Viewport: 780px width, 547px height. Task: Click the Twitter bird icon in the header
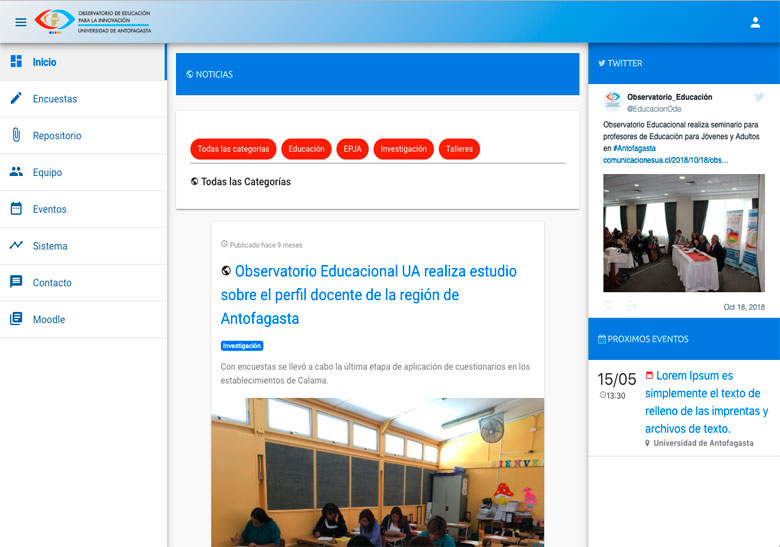point(602,63)
